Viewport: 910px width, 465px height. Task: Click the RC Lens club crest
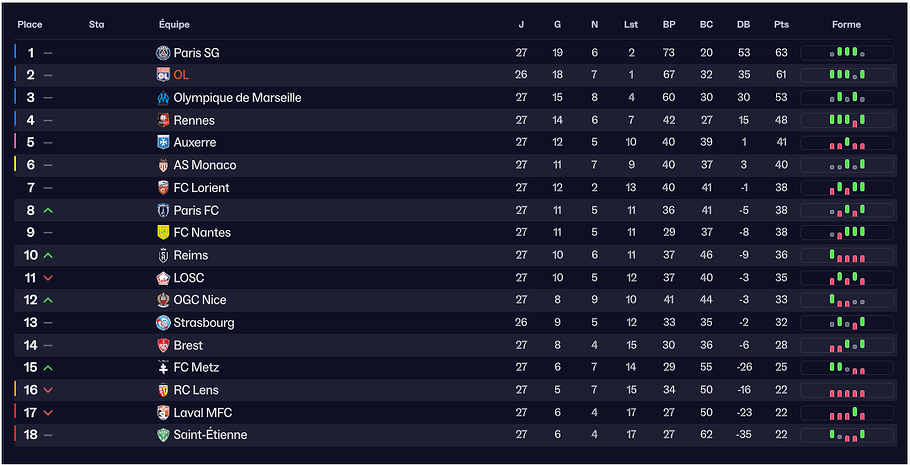click(x=164, y=390)
